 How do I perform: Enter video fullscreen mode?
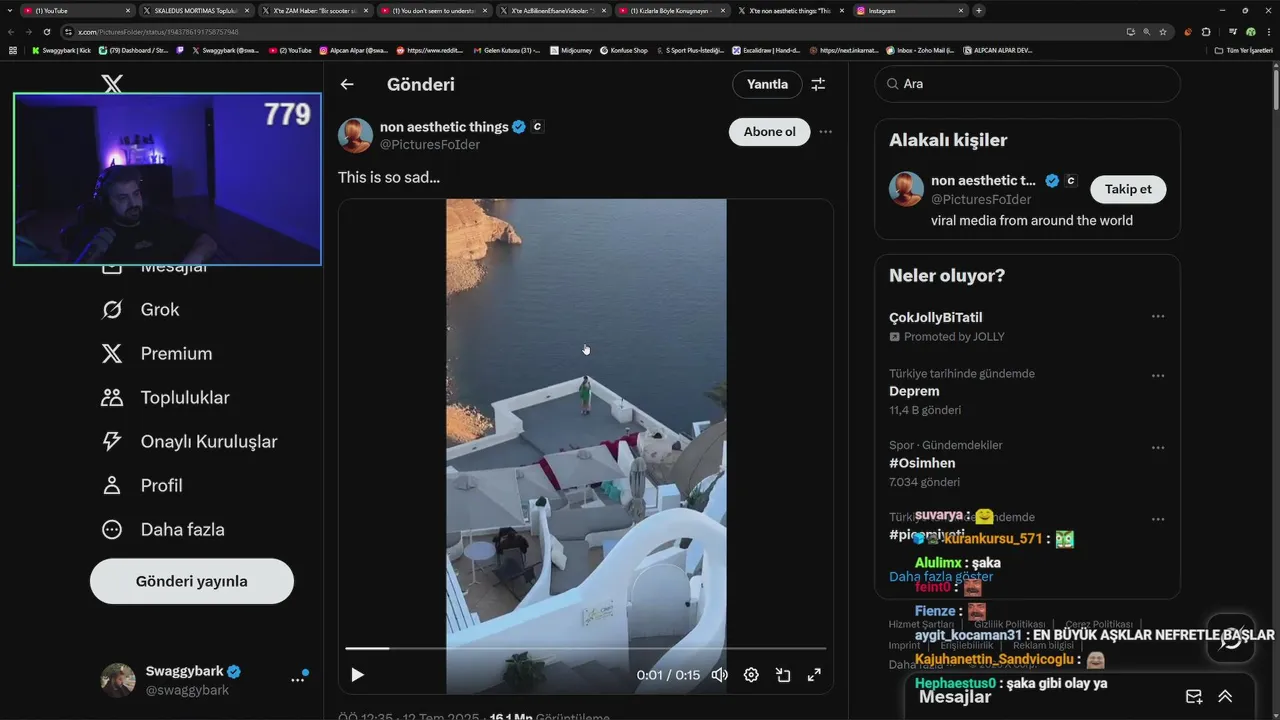pyautogui.click(x=814, y=675)
